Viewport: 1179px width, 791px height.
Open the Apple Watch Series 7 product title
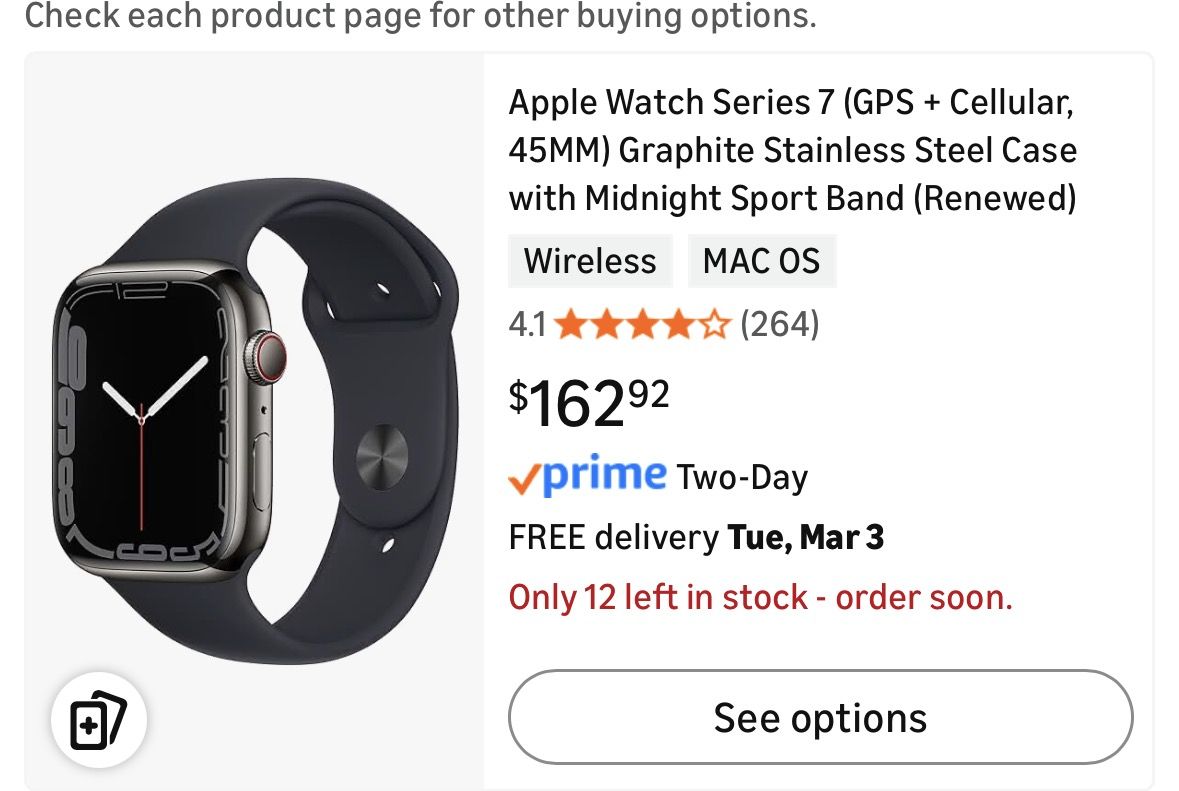pos(792,150)
